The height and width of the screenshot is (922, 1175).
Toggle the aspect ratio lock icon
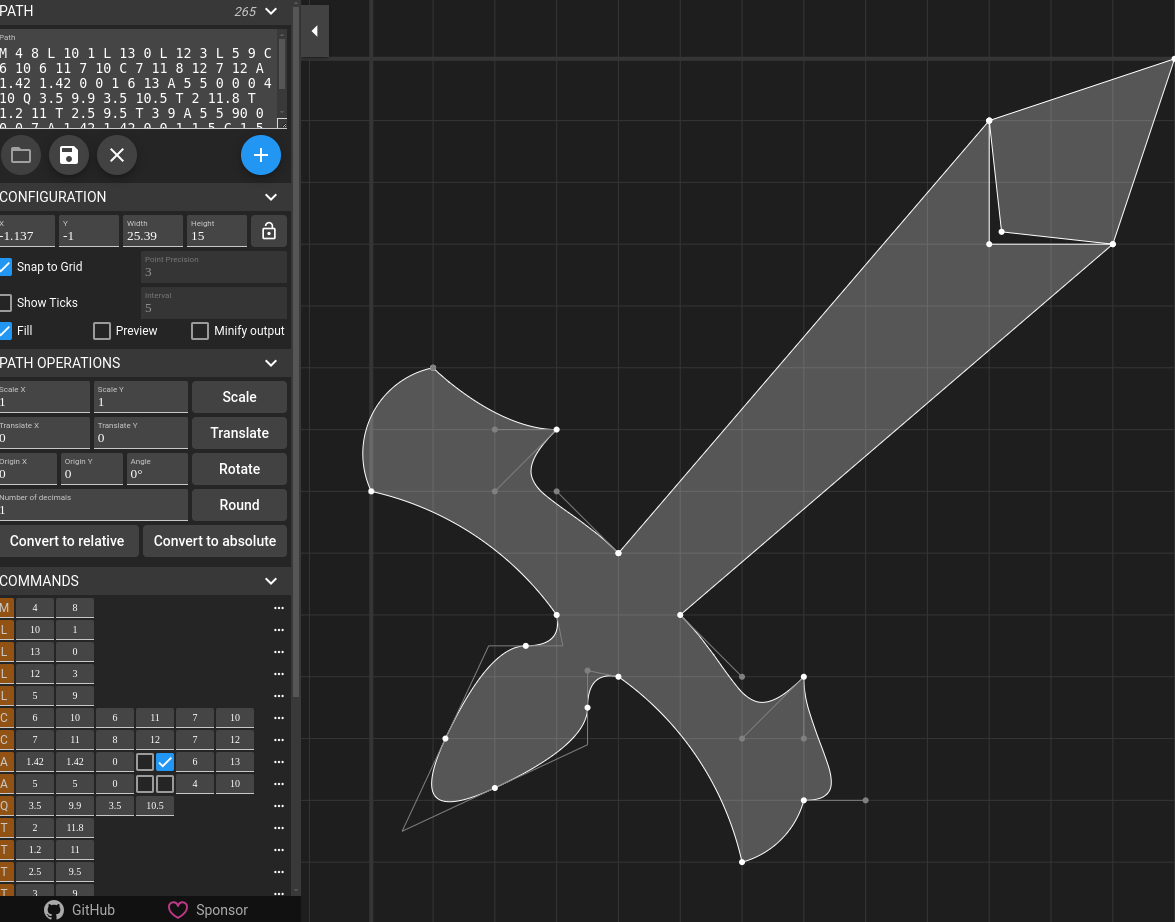(x=269, y=231)
